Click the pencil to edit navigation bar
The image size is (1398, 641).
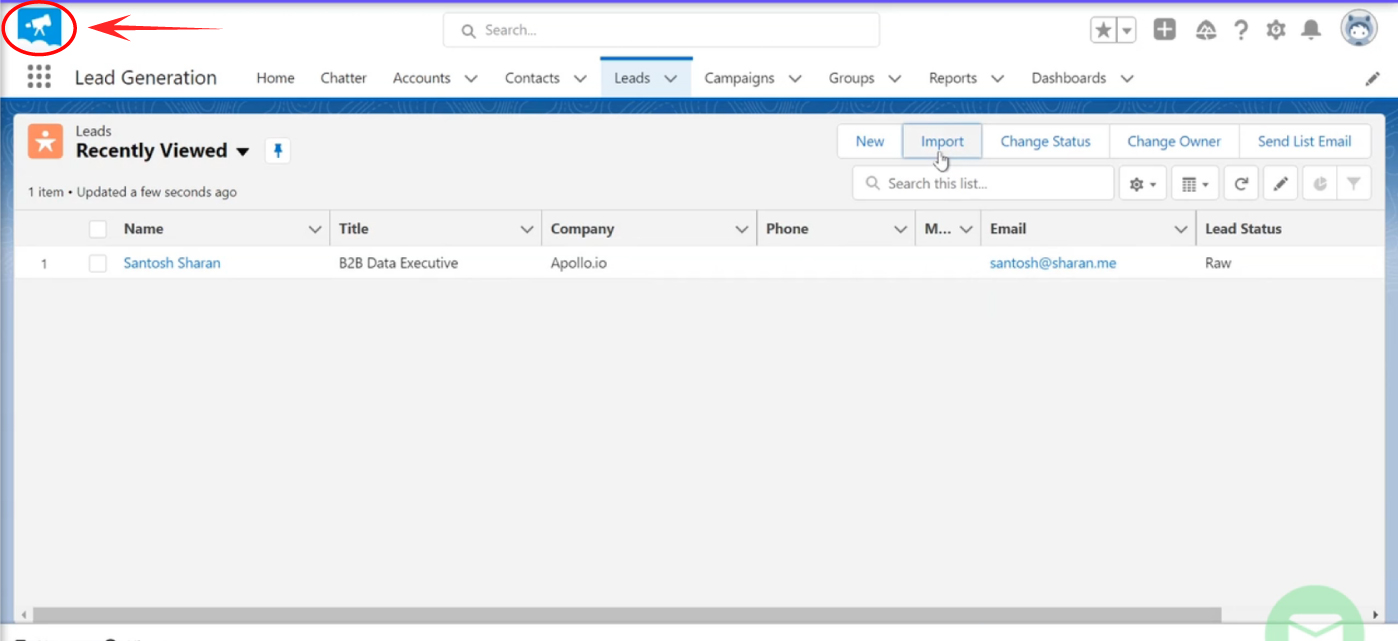coord(1373,78)
